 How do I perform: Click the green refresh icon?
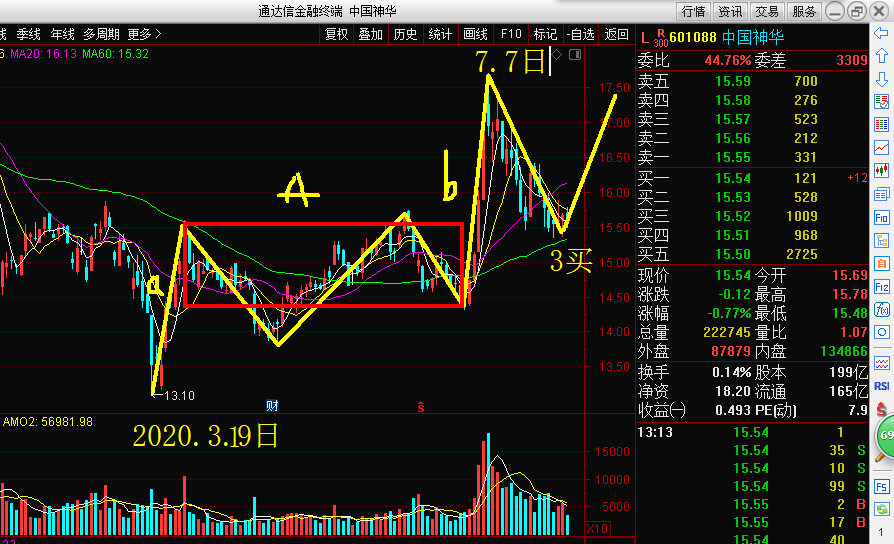(881, 509)
